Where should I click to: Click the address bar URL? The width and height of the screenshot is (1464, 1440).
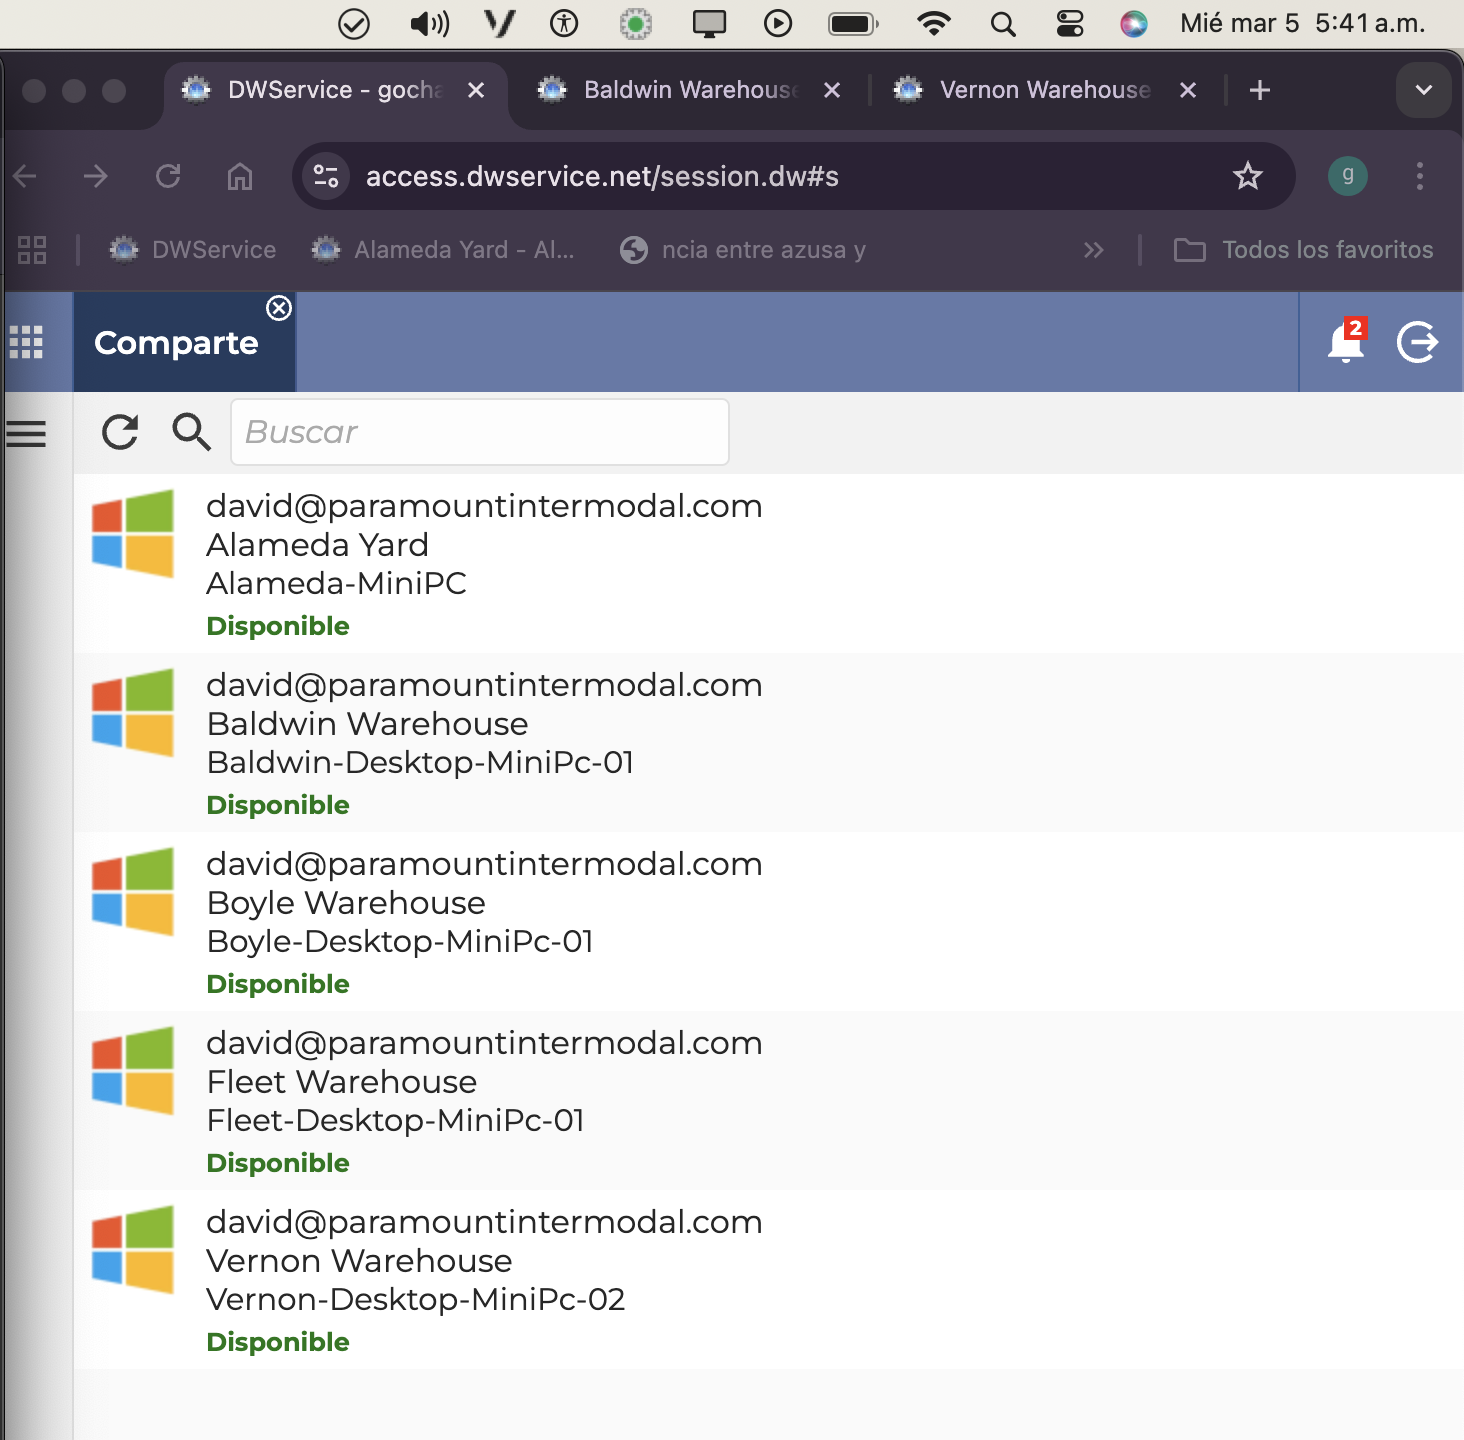[602, 176]
